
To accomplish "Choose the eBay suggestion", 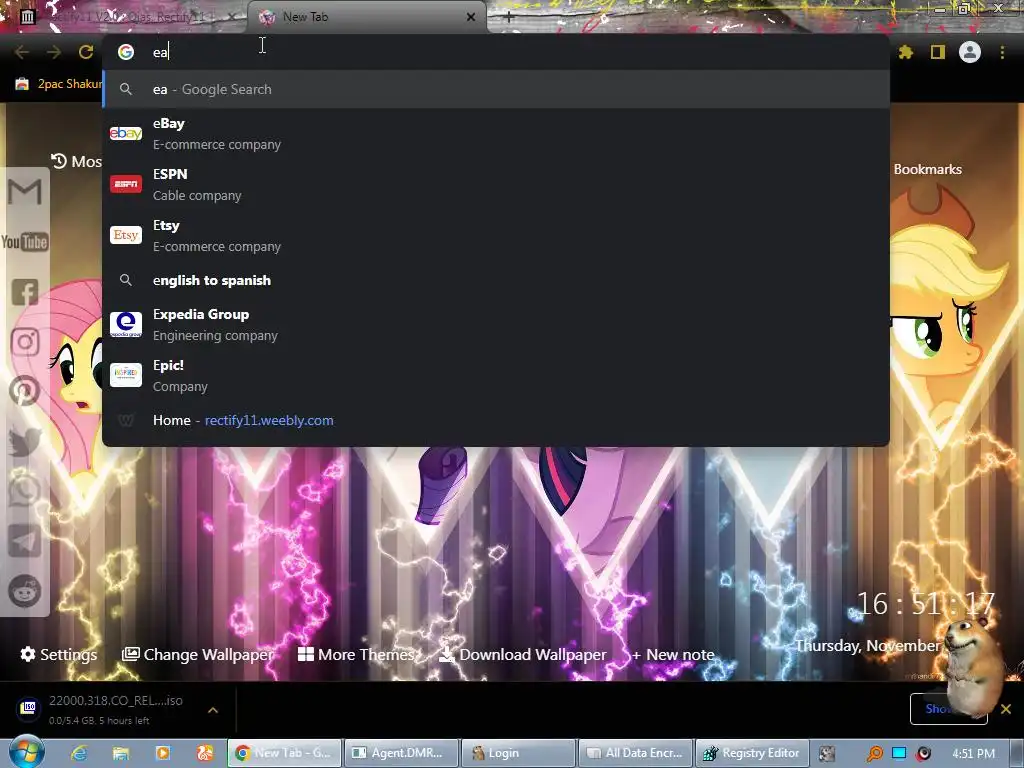I will click(496, 134).
